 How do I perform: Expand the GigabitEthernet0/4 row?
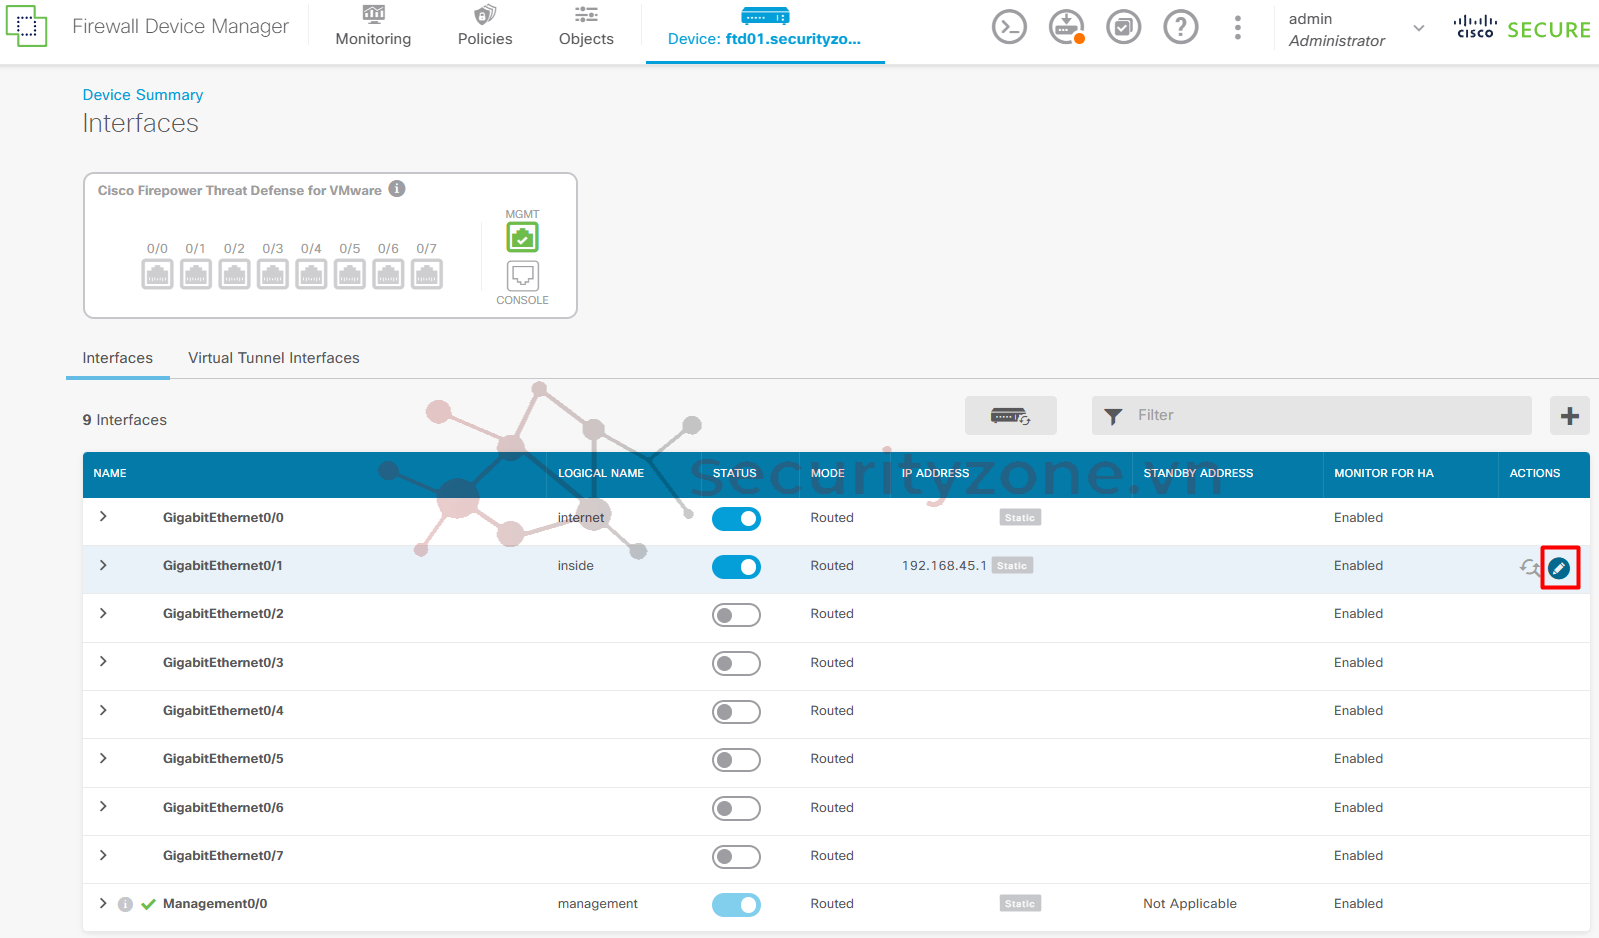click(103, 710)
